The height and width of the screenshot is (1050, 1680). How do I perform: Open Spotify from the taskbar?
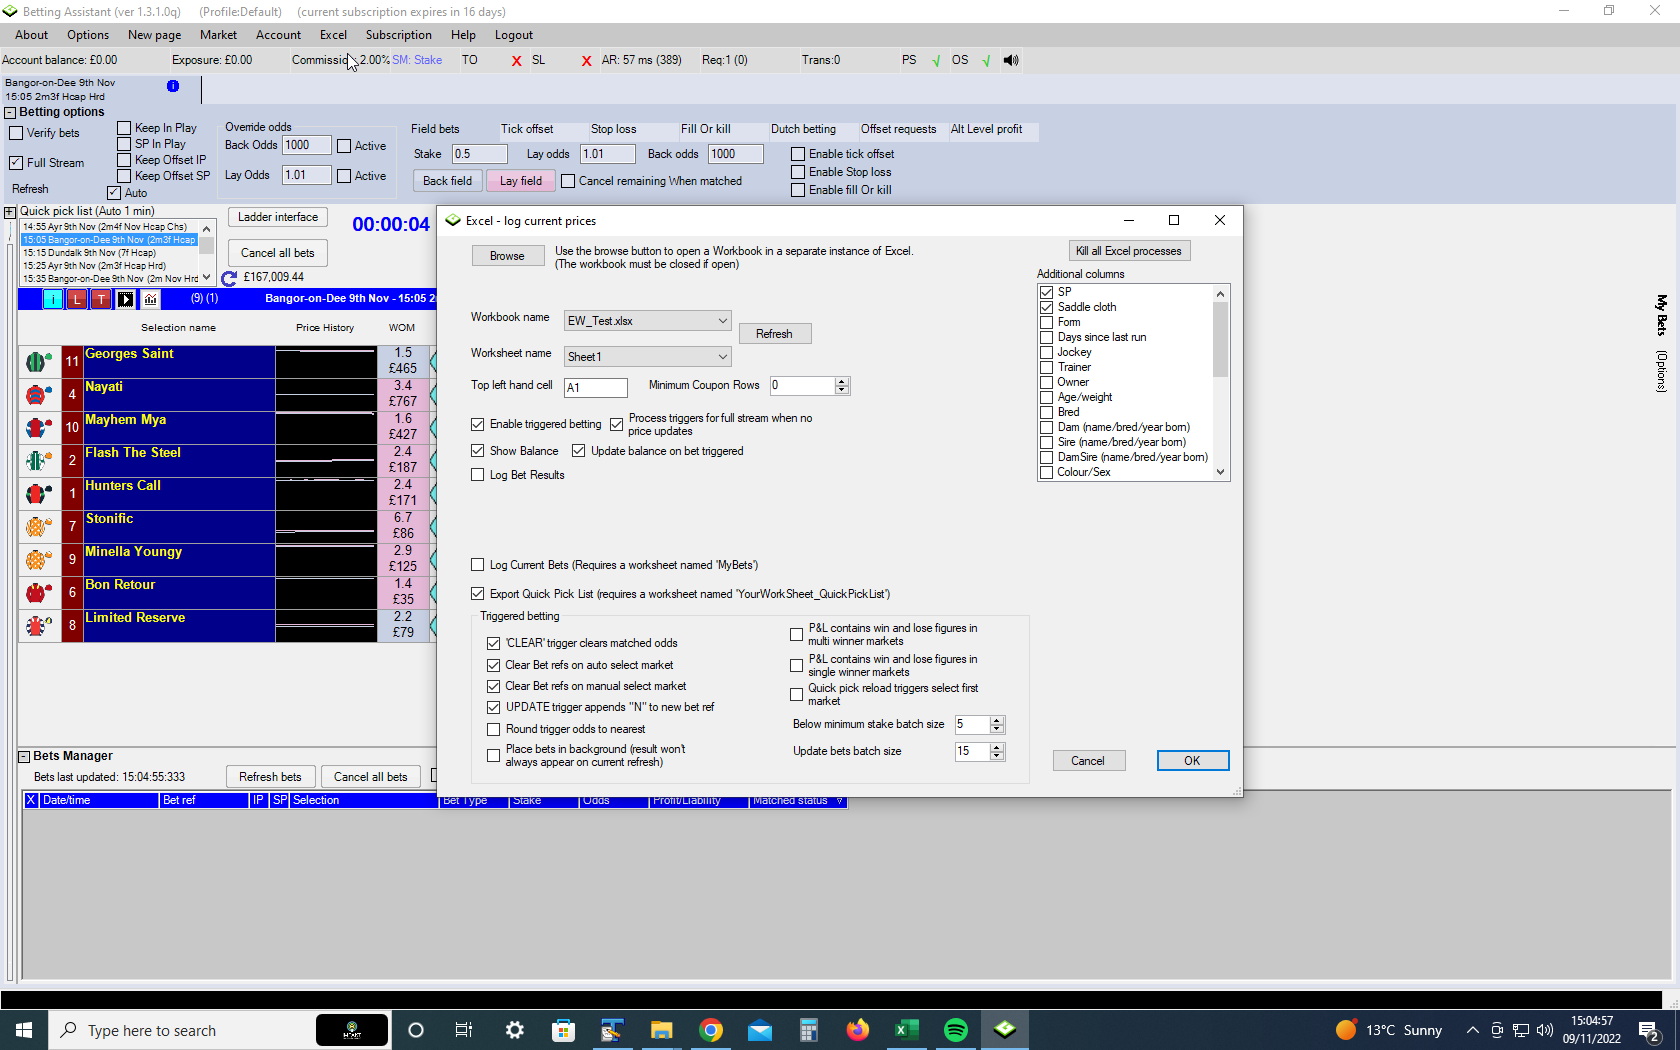click(x=956, y=1030)
